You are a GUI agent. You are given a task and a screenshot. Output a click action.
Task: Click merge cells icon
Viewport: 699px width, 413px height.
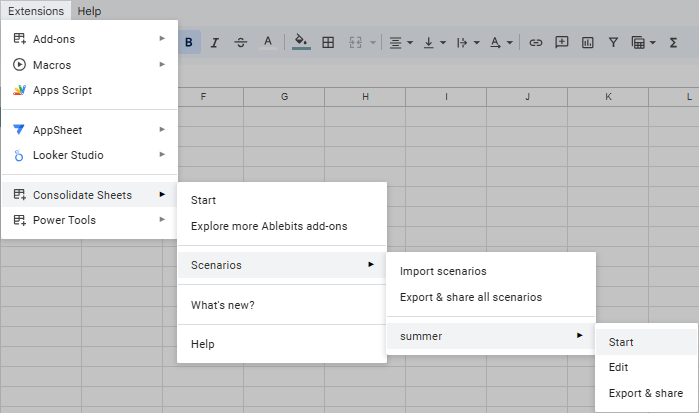[356, 42]
